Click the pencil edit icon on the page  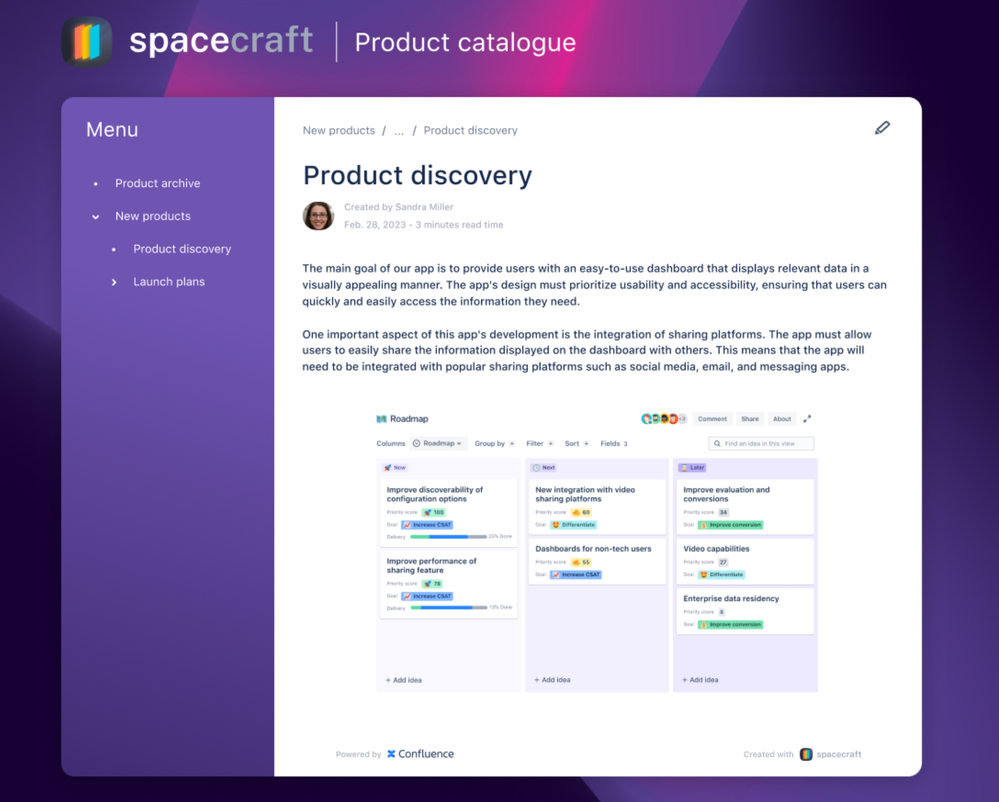tap(882, 128)
